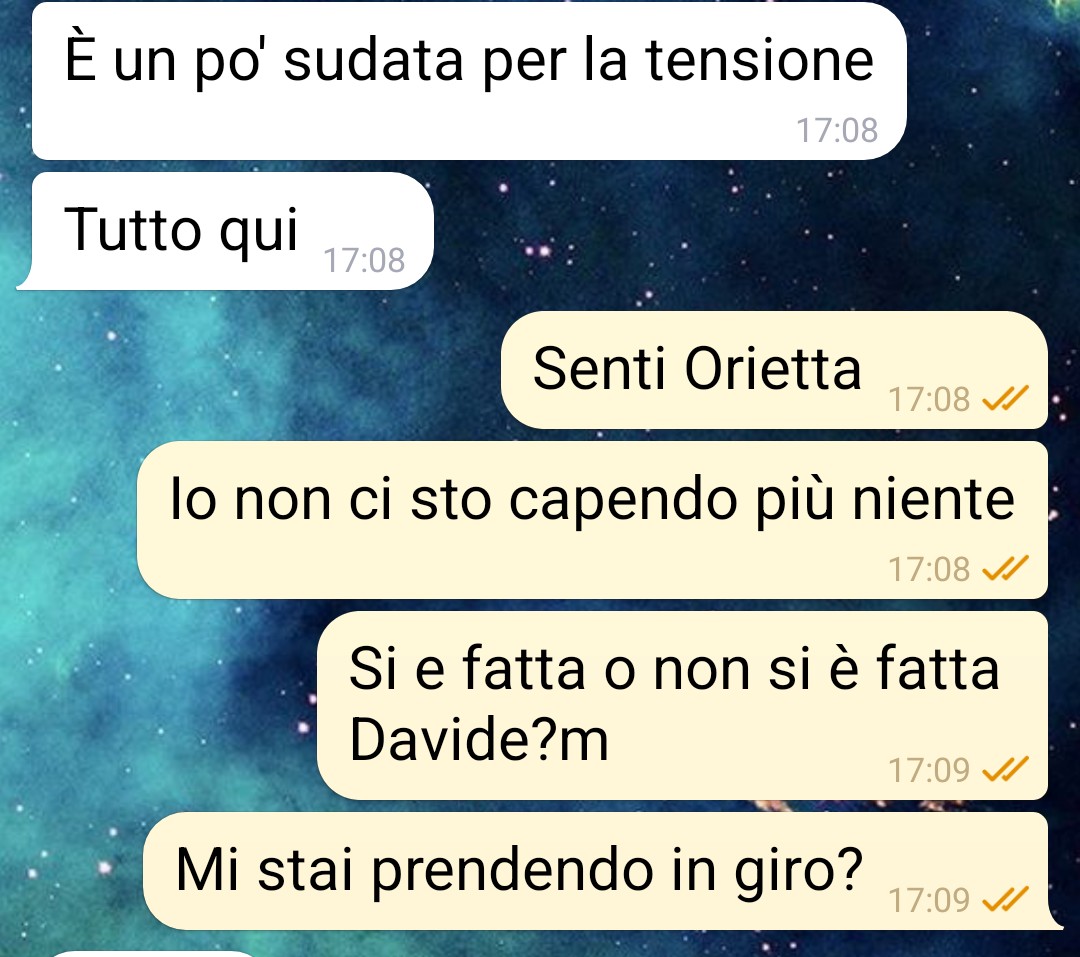The height and width of the screenshot is (957, 1080).
Task: Select "Io non ci sto capendo più niente" bubble
Action: (x=592, y=520)
